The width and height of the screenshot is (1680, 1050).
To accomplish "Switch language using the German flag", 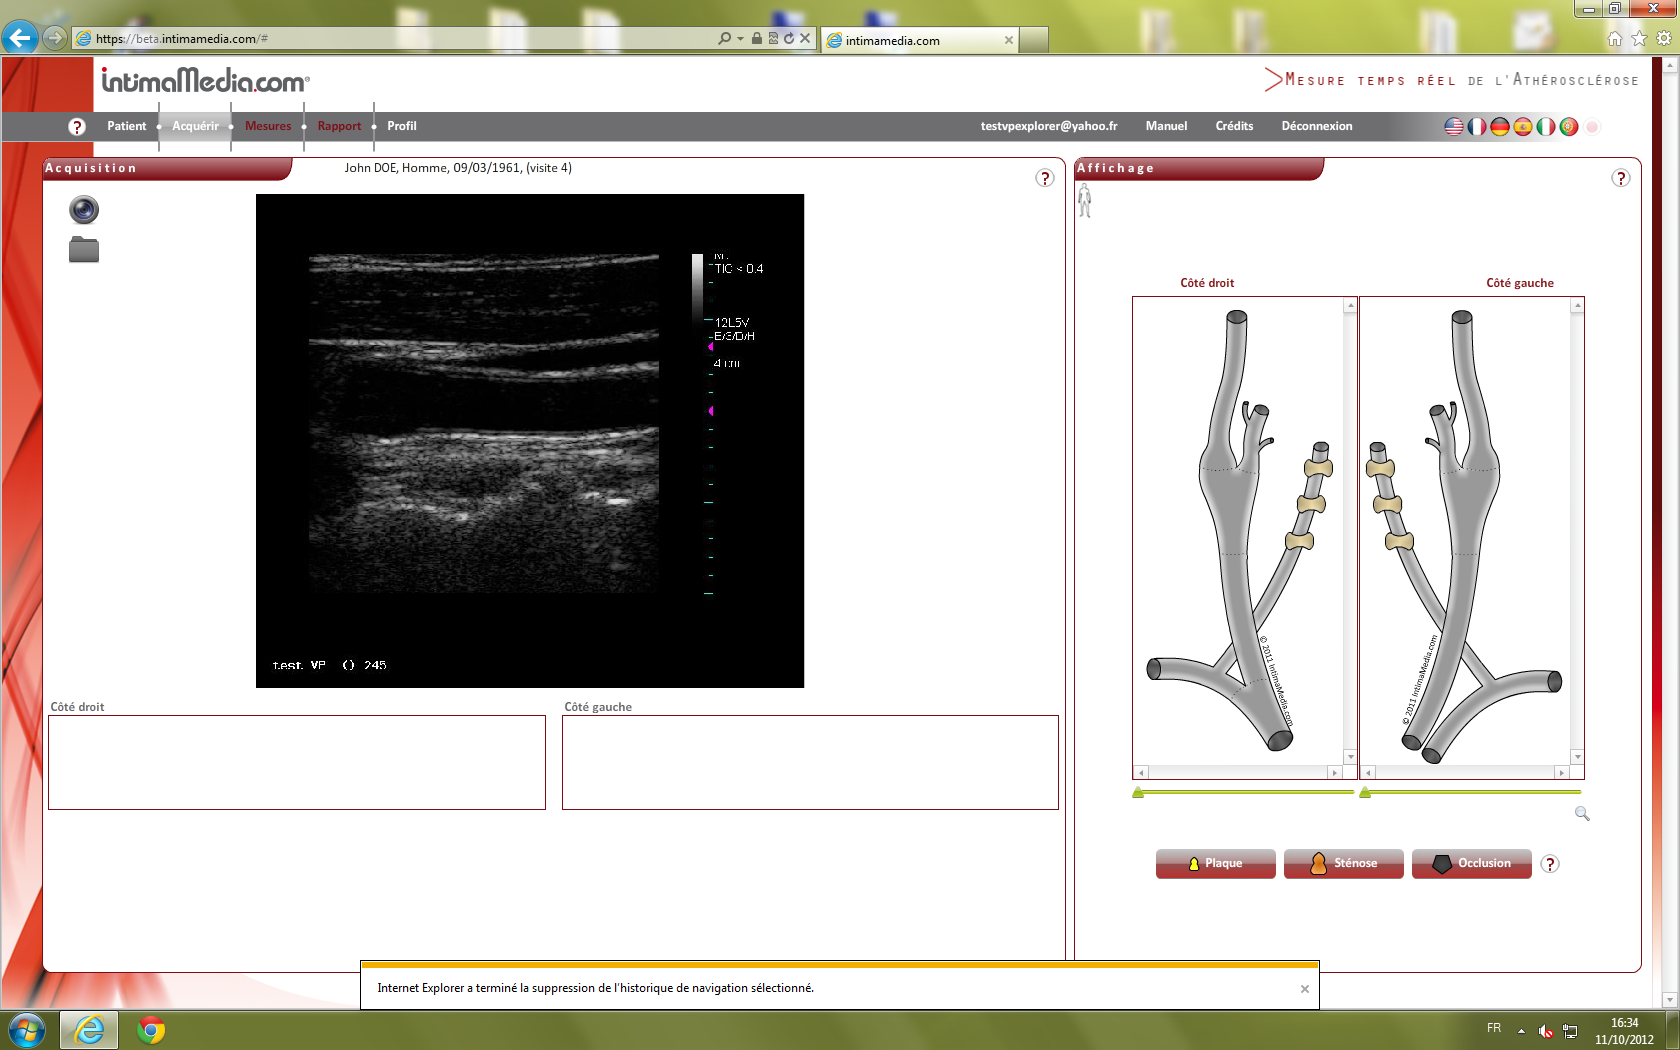I will point(1499,127).
